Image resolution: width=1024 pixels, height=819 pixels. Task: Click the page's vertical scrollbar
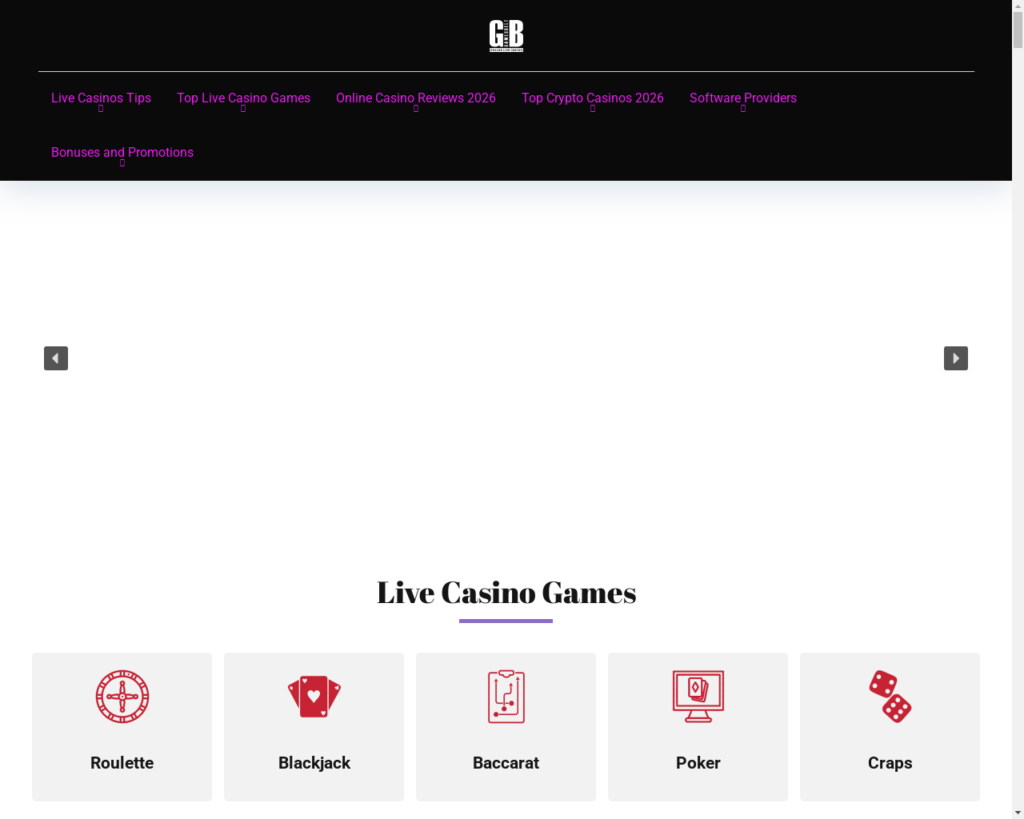pyautogui.click(x=1018, y=400)
